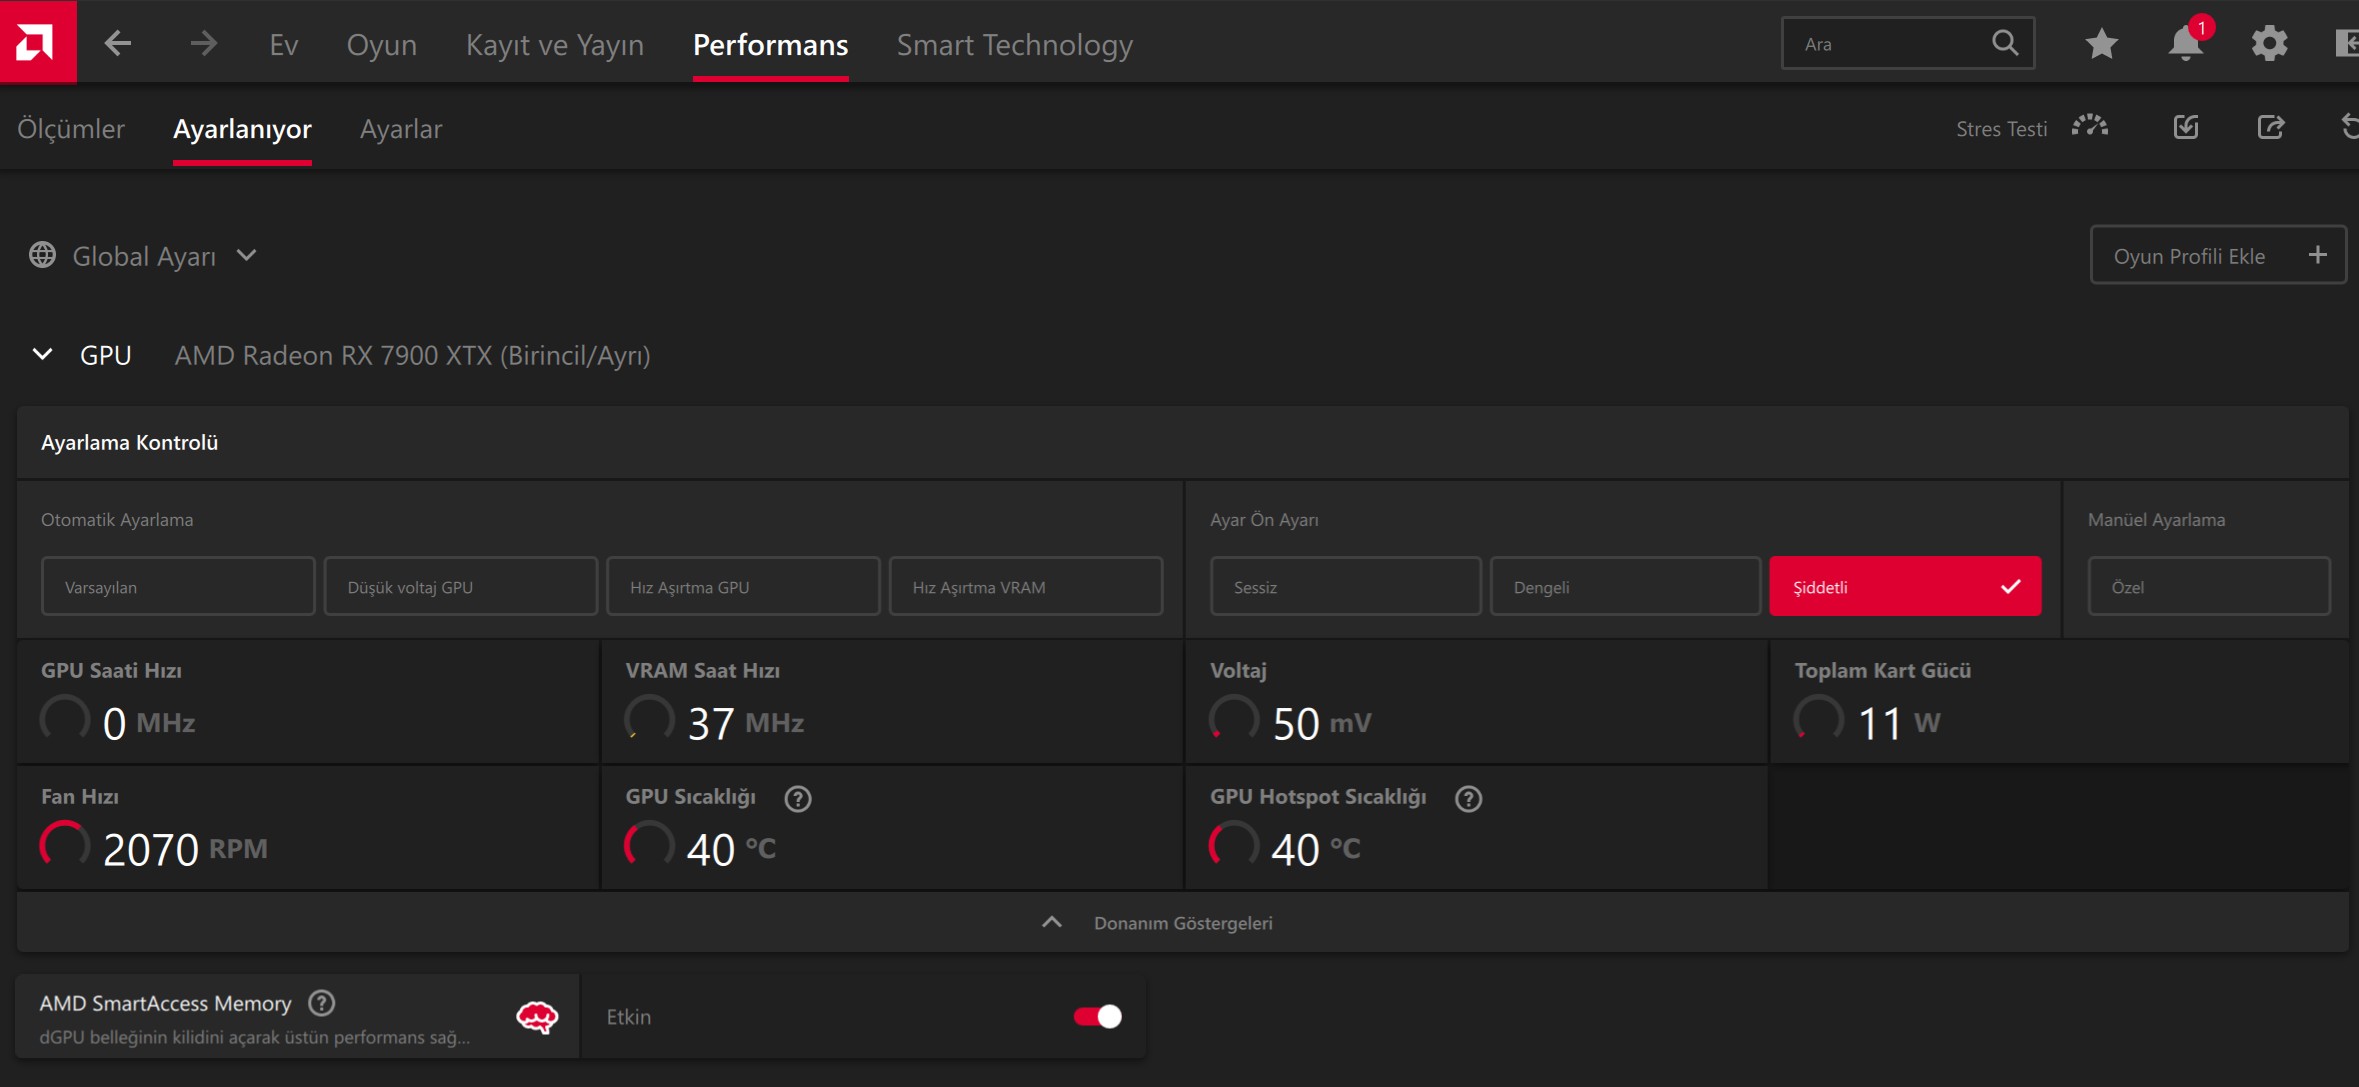Viewport: 2359px width, 1087px height.
Task: Select the Şiddetli preset
Action: (1905, 586)
